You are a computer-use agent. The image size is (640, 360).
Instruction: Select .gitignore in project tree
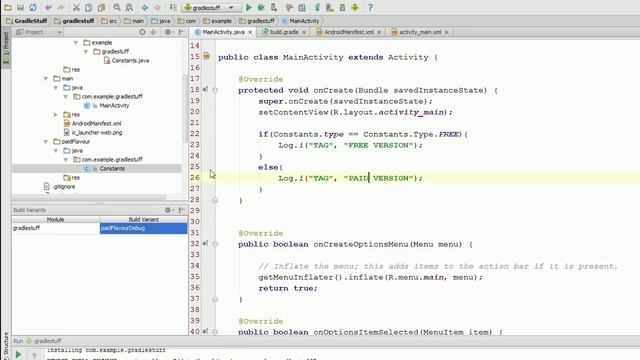tap(60, 187)
